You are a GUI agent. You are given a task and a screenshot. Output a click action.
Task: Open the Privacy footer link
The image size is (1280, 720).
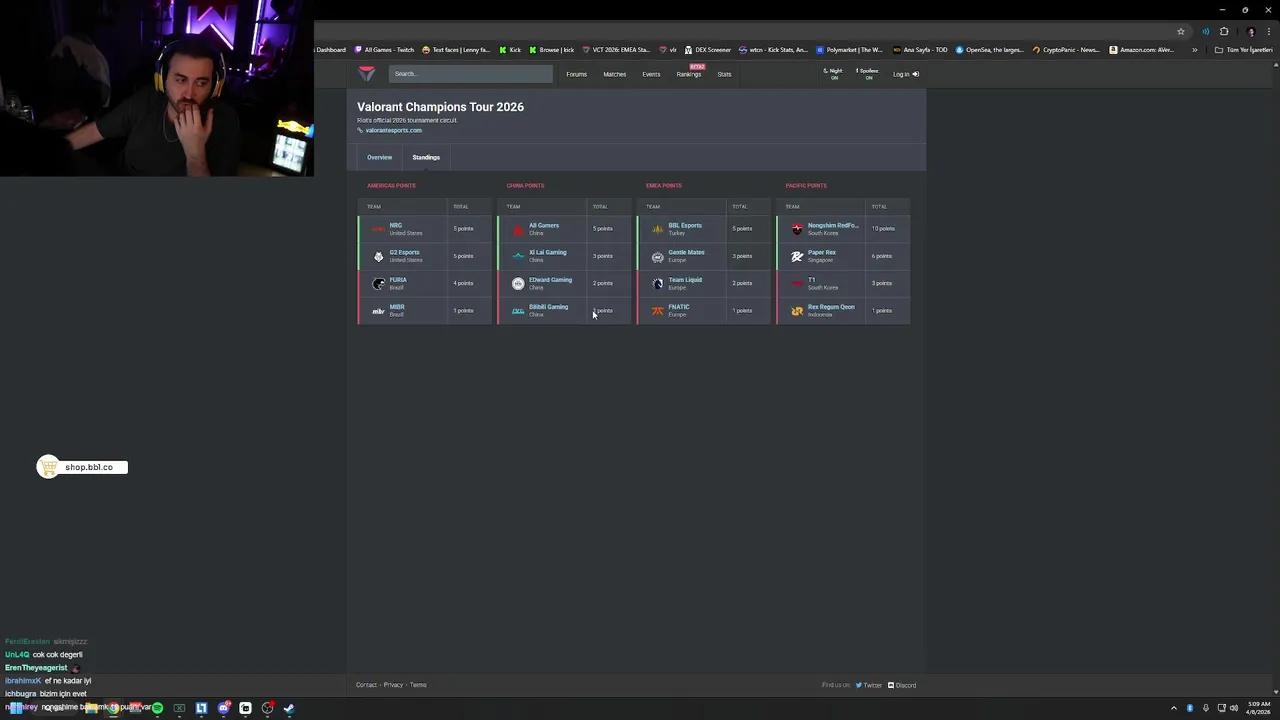393,685
